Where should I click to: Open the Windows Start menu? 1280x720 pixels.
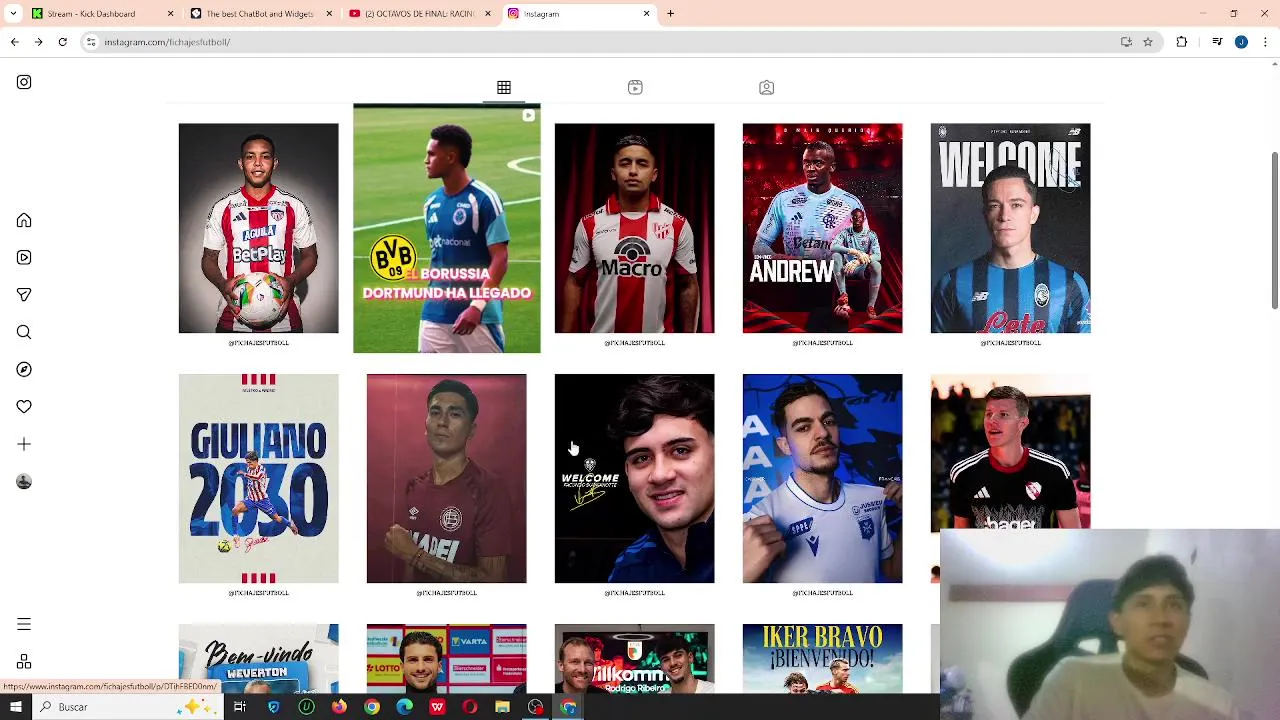15,707
